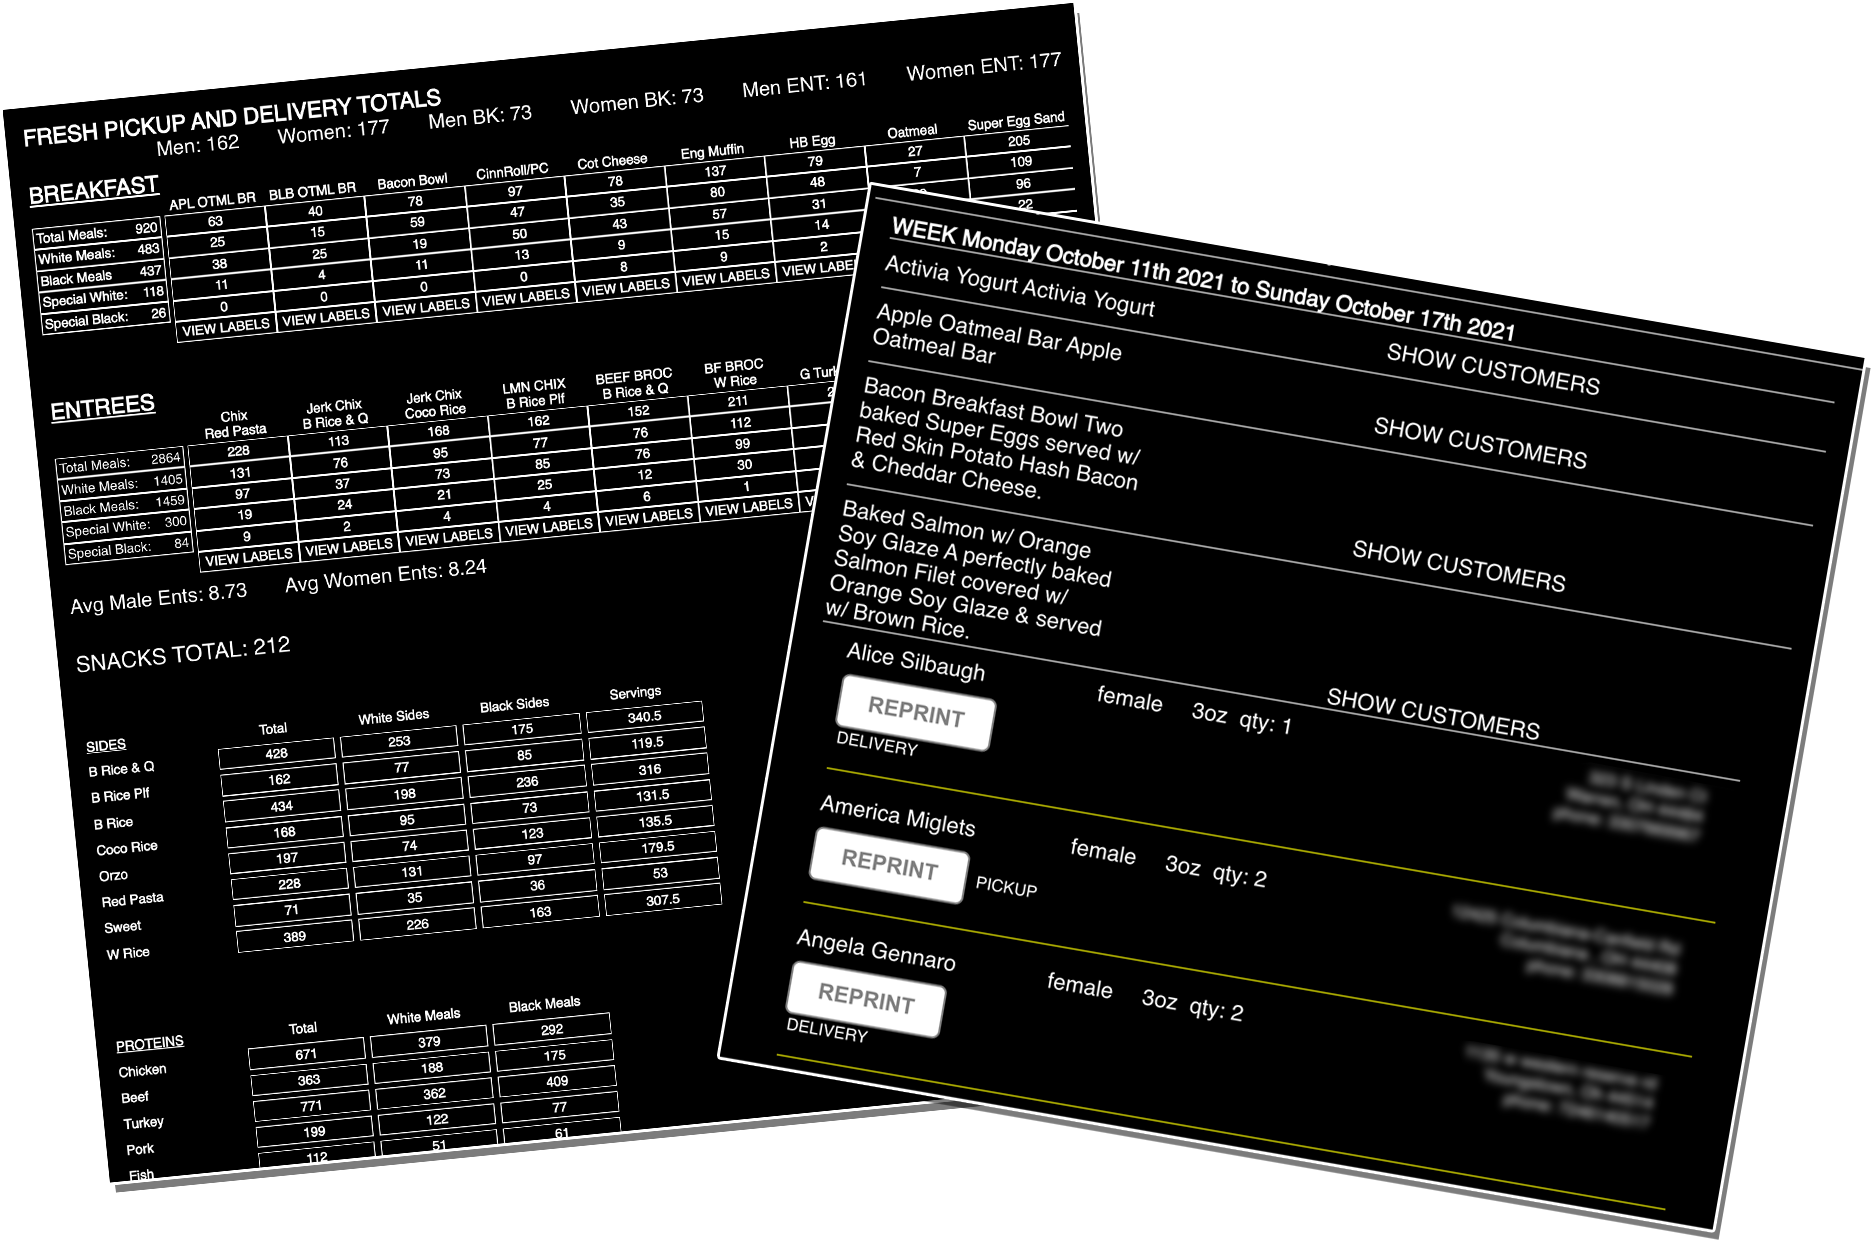
Task: Click VIEW LABELS under Chix Red Pasta
Action: 248,557
